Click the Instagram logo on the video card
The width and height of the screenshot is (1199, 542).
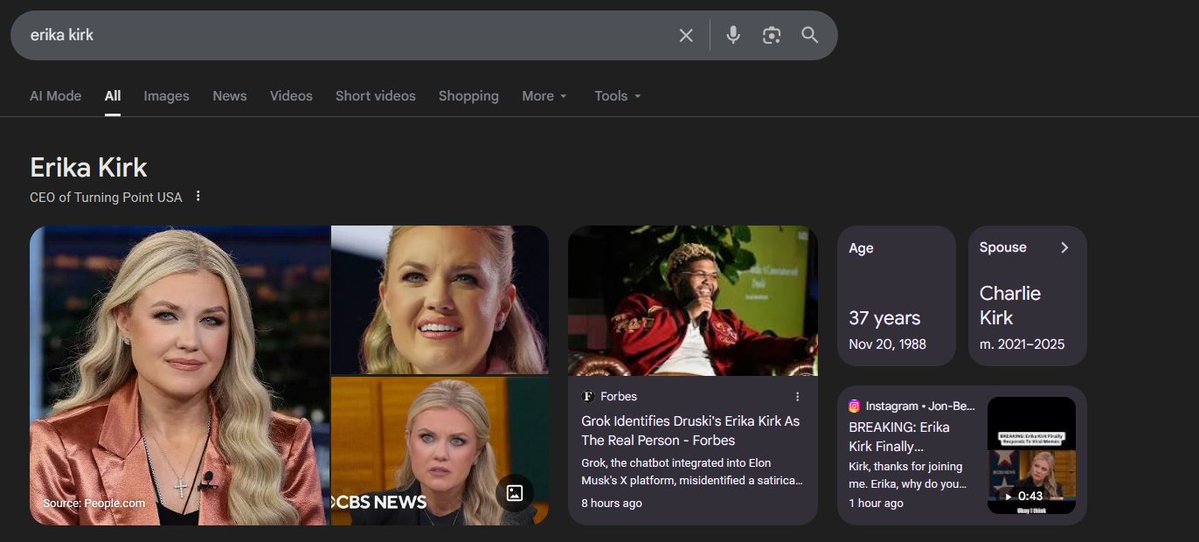pos(855,406)
